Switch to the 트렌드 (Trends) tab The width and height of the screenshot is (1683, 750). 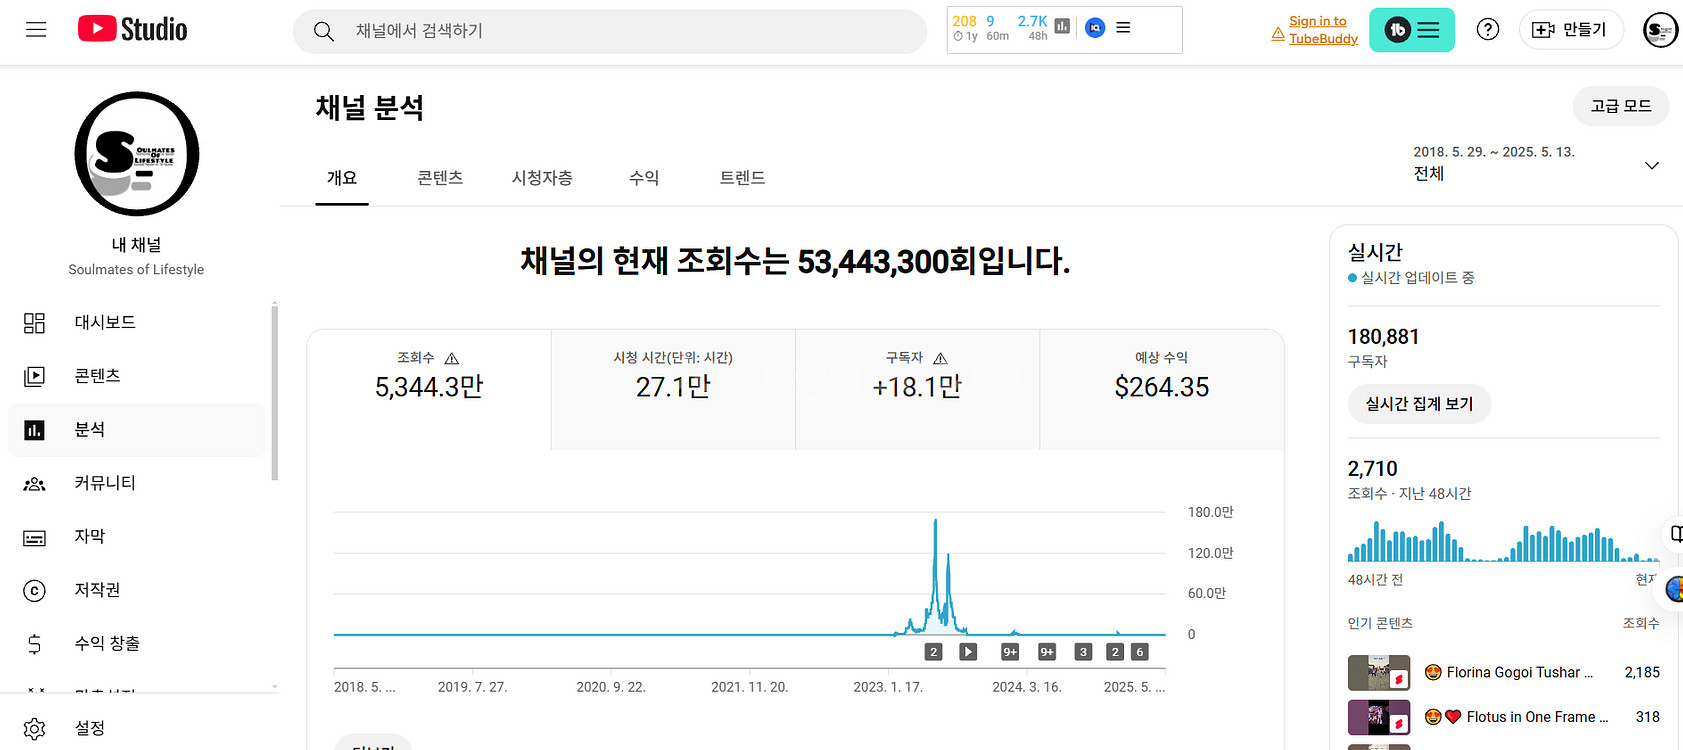pyautogui.click(x=742, y=178)
